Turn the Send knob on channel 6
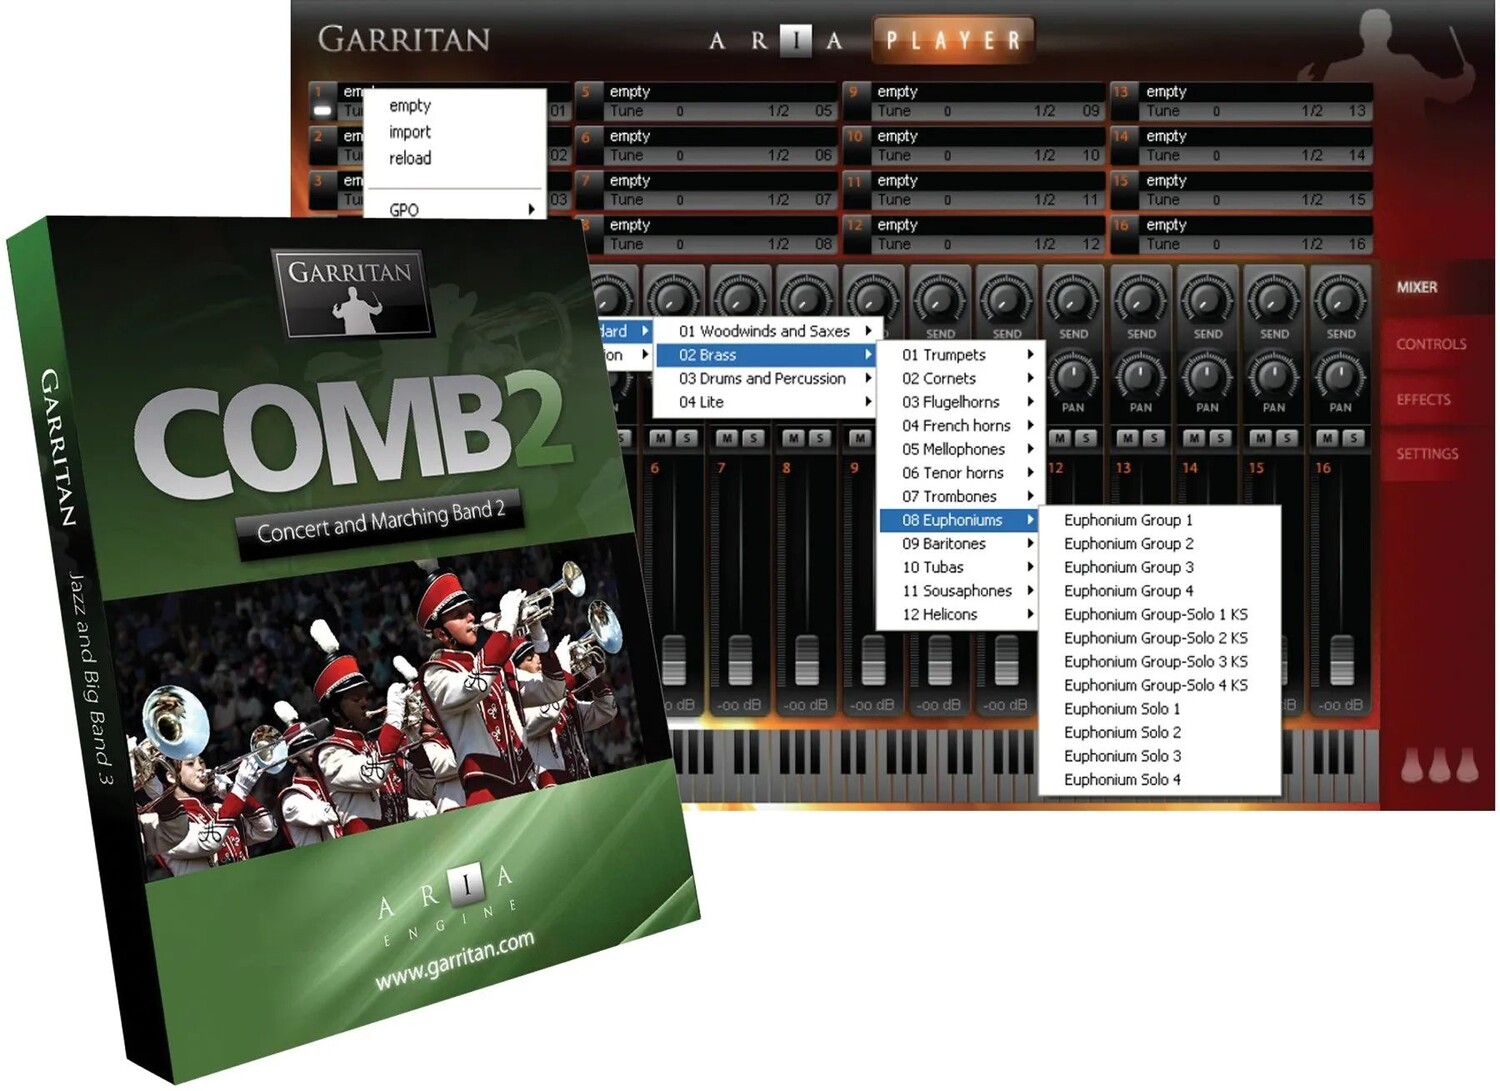The width and height of the screenshot is (1500, 1091). (x=673, y=298)
